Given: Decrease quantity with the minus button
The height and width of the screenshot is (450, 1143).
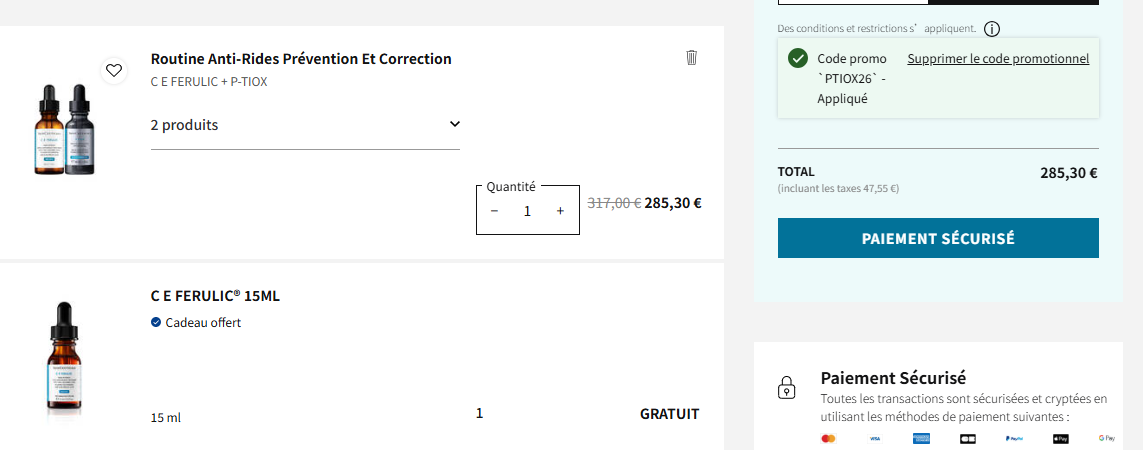Looking at the screenshot, I should 494,211.
